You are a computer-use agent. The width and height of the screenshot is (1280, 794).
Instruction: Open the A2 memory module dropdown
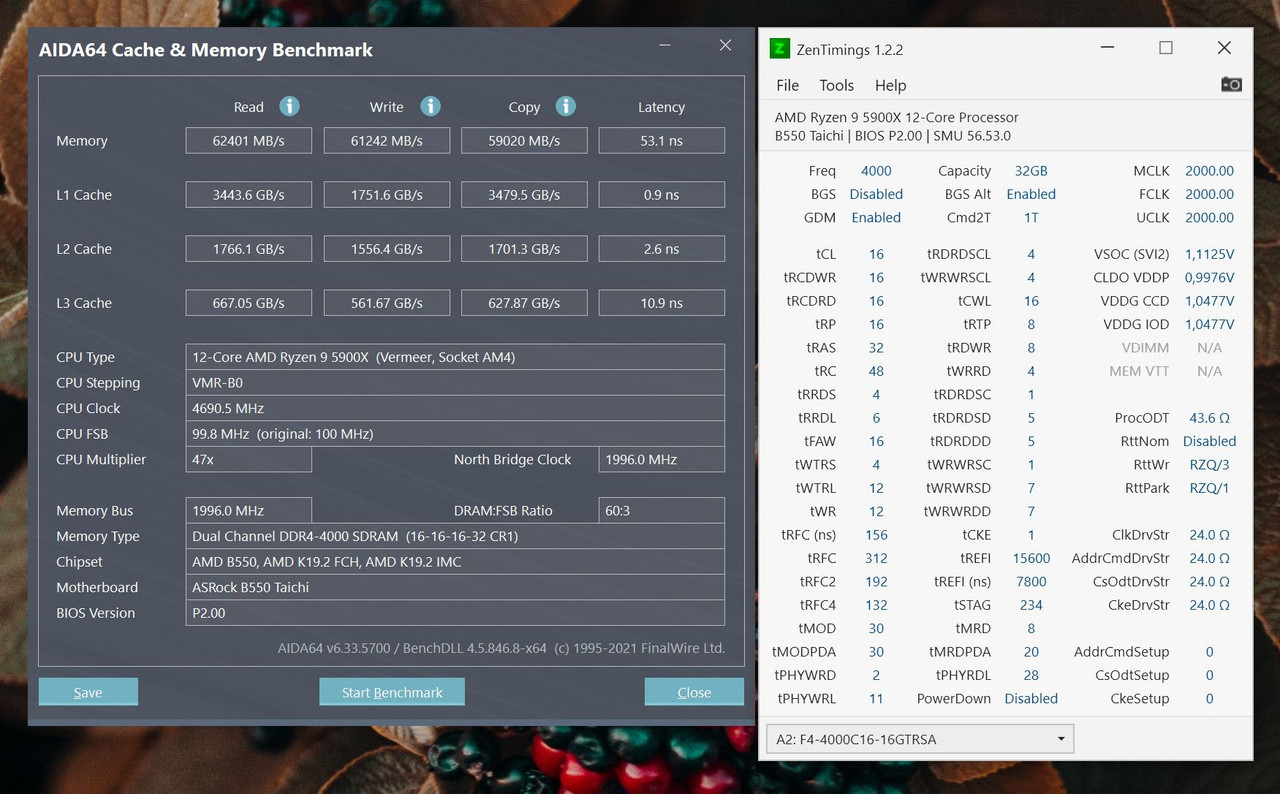coord(920,739)
